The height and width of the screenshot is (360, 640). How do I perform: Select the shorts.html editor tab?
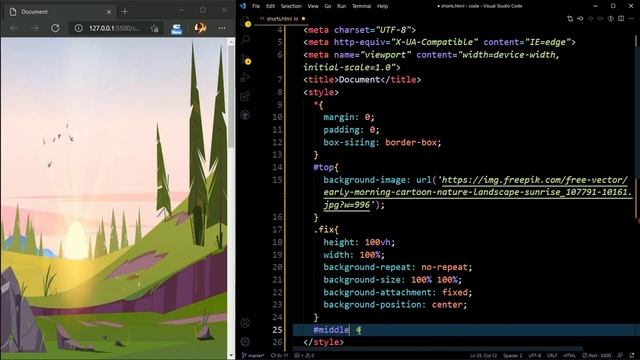pos(282,19)
